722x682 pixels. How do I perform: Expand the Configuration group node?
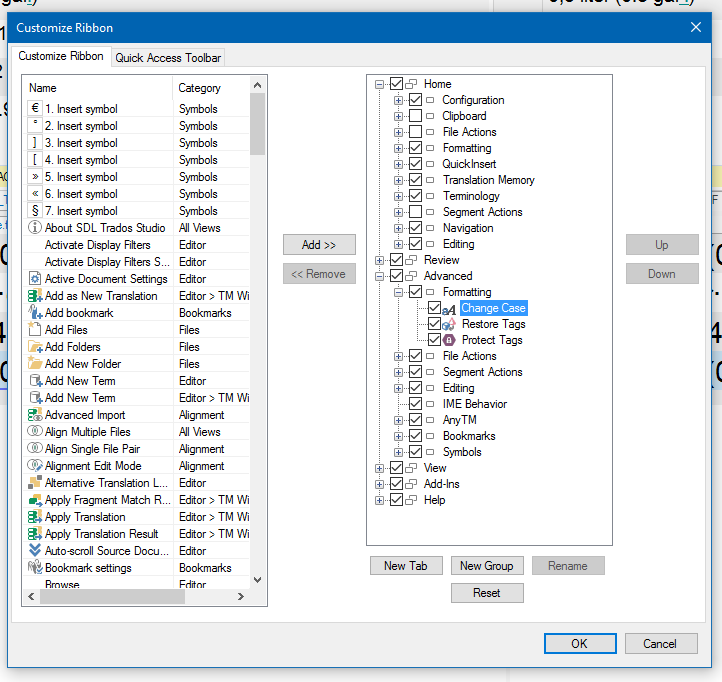398,100
